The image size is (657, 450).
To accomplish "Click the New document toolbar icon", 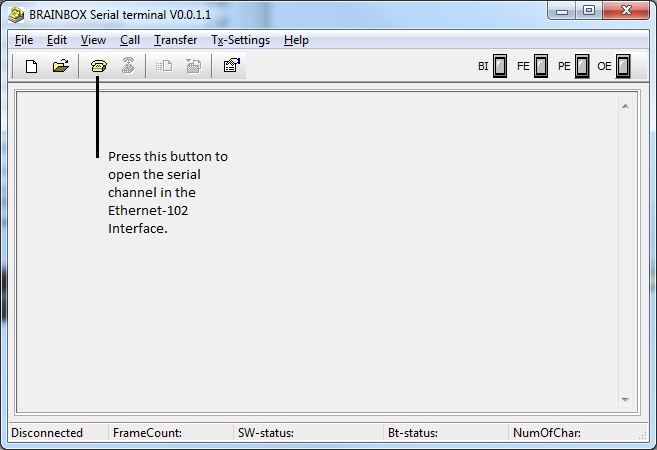I will 31,66.
